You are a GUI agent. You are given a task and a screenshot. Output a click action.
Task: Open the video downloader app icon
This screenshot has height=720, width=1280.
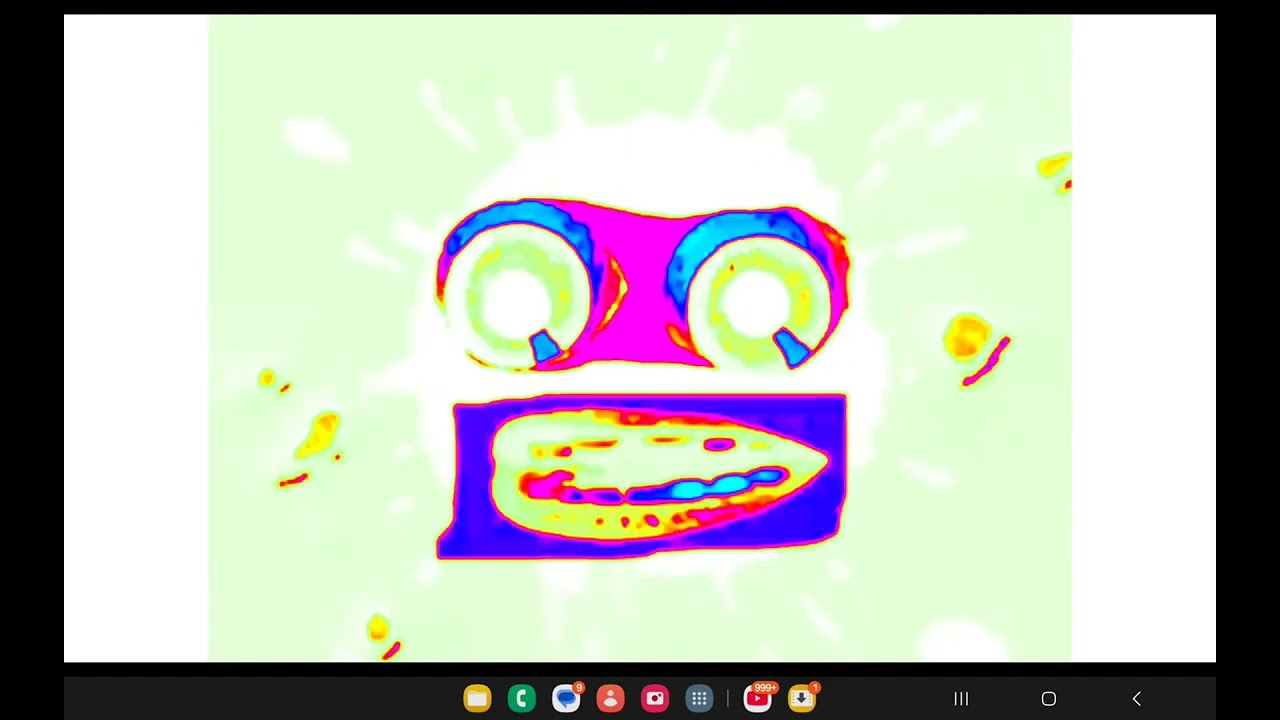[x=802, y=699]
